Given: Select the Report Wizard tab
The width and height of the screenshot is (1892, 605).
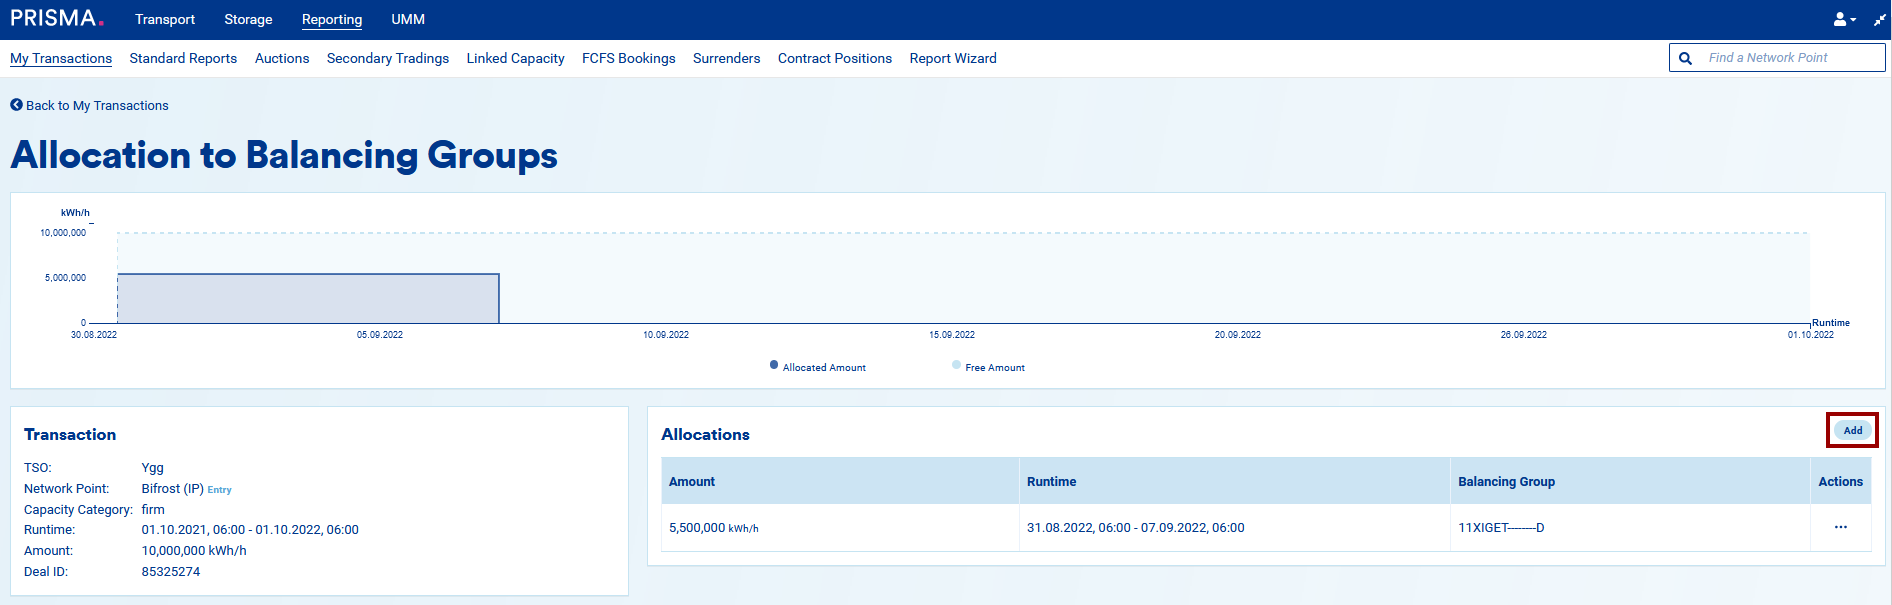Looking at the screenshot, I should click(952, 58).
